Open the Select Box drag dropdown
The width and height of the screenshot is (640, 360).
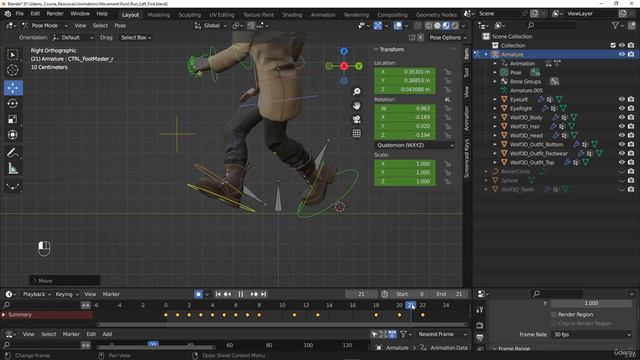point(136,38)
